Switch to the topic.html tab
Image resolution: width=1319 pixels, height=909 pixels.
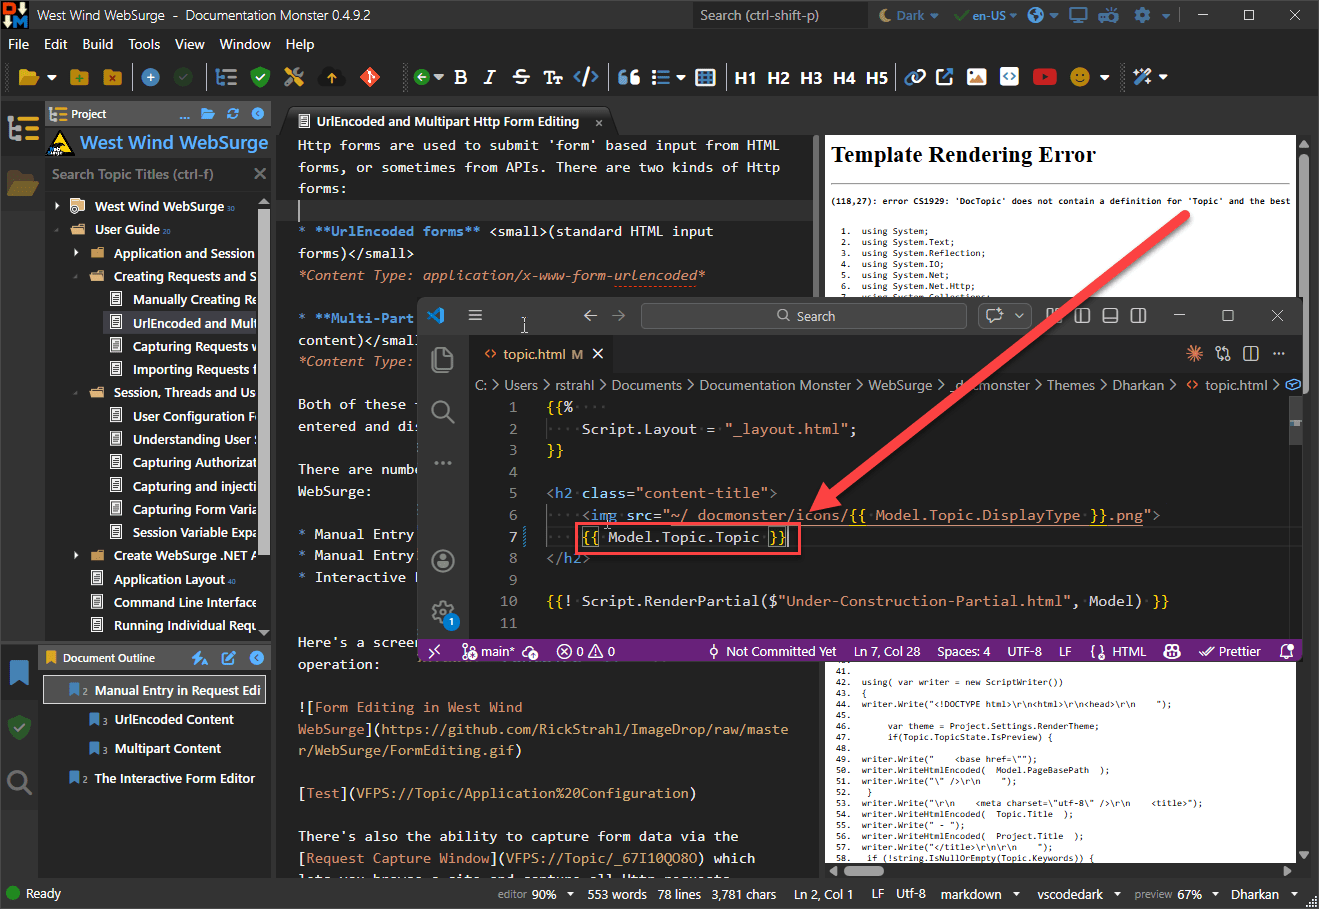(534, 353)
